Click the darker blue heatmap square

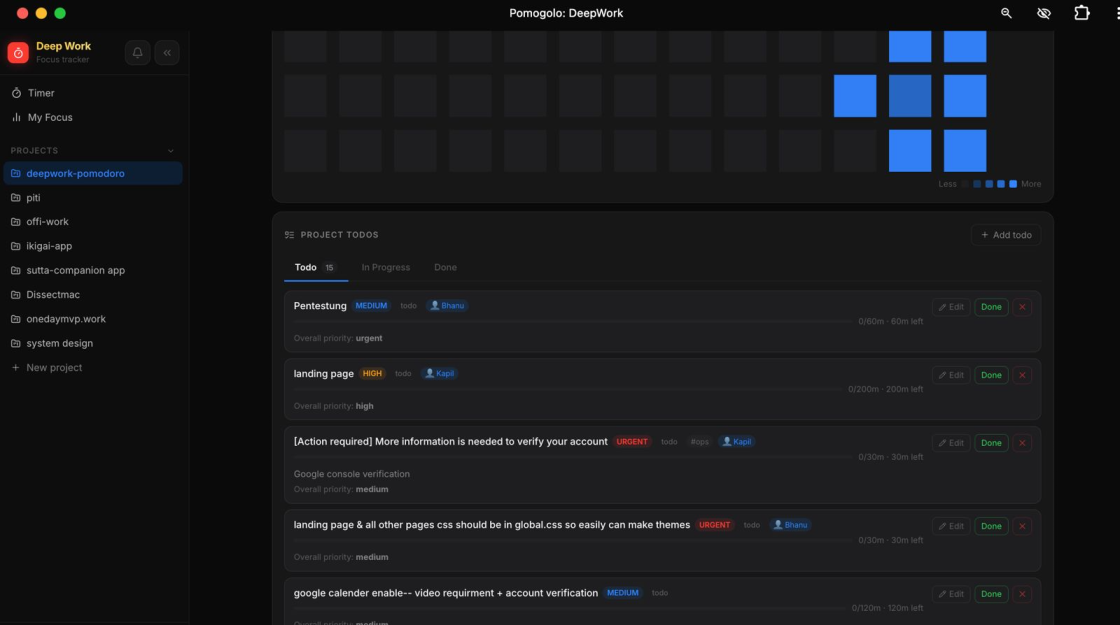[x=909, y=96]
